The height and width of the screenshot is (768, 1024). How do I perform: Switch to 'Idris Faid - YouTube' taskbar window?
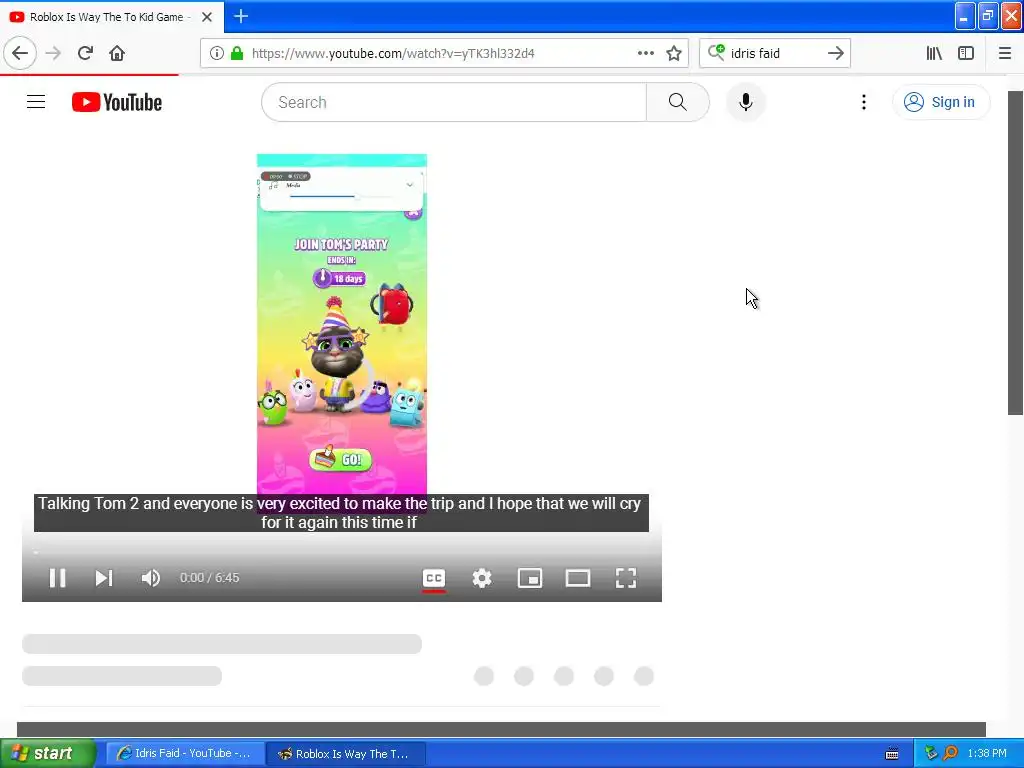point(185,753)
